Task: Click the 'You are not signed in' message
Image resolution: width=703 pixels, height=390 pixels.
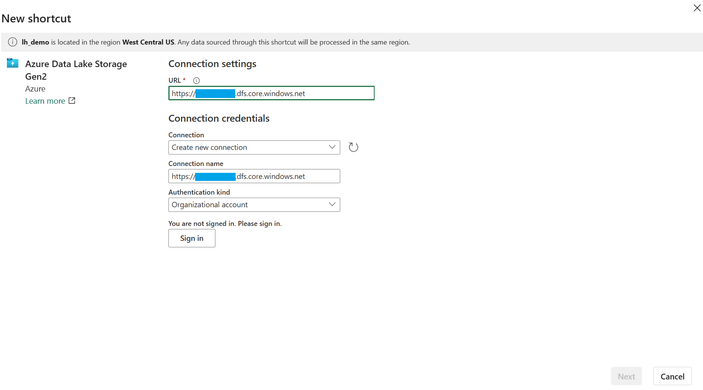Action: point(225,223)
